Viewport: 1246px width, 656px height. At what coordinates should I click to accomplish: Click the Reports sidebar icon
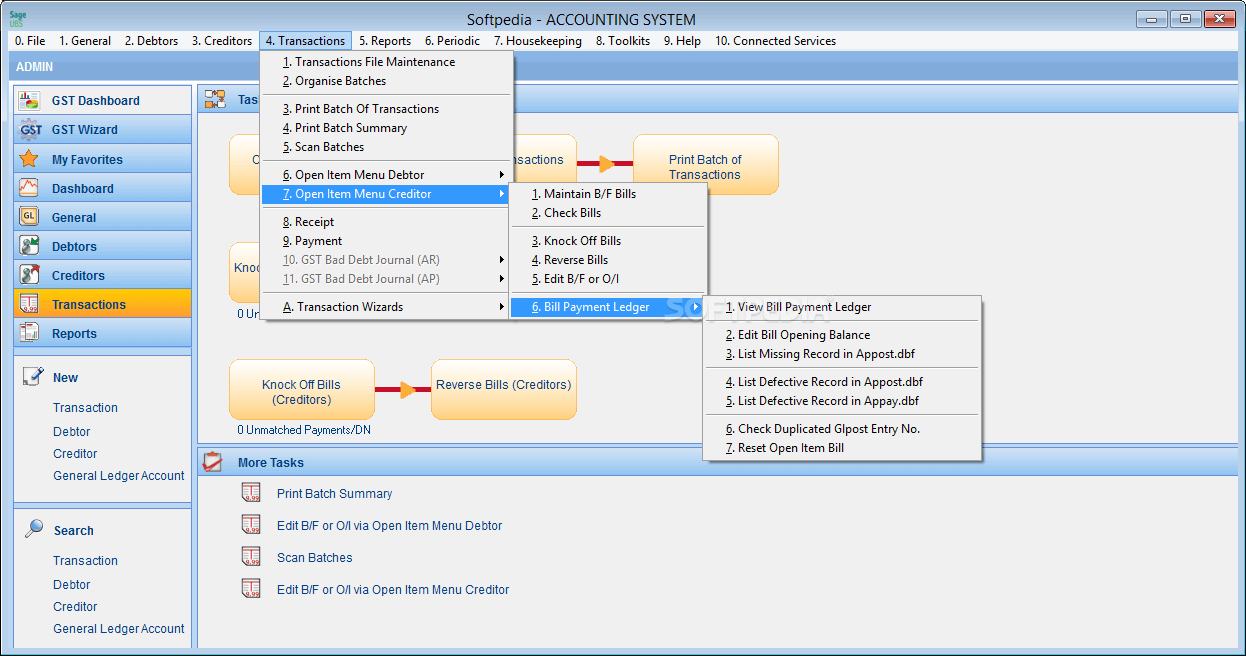coord(29,333)
